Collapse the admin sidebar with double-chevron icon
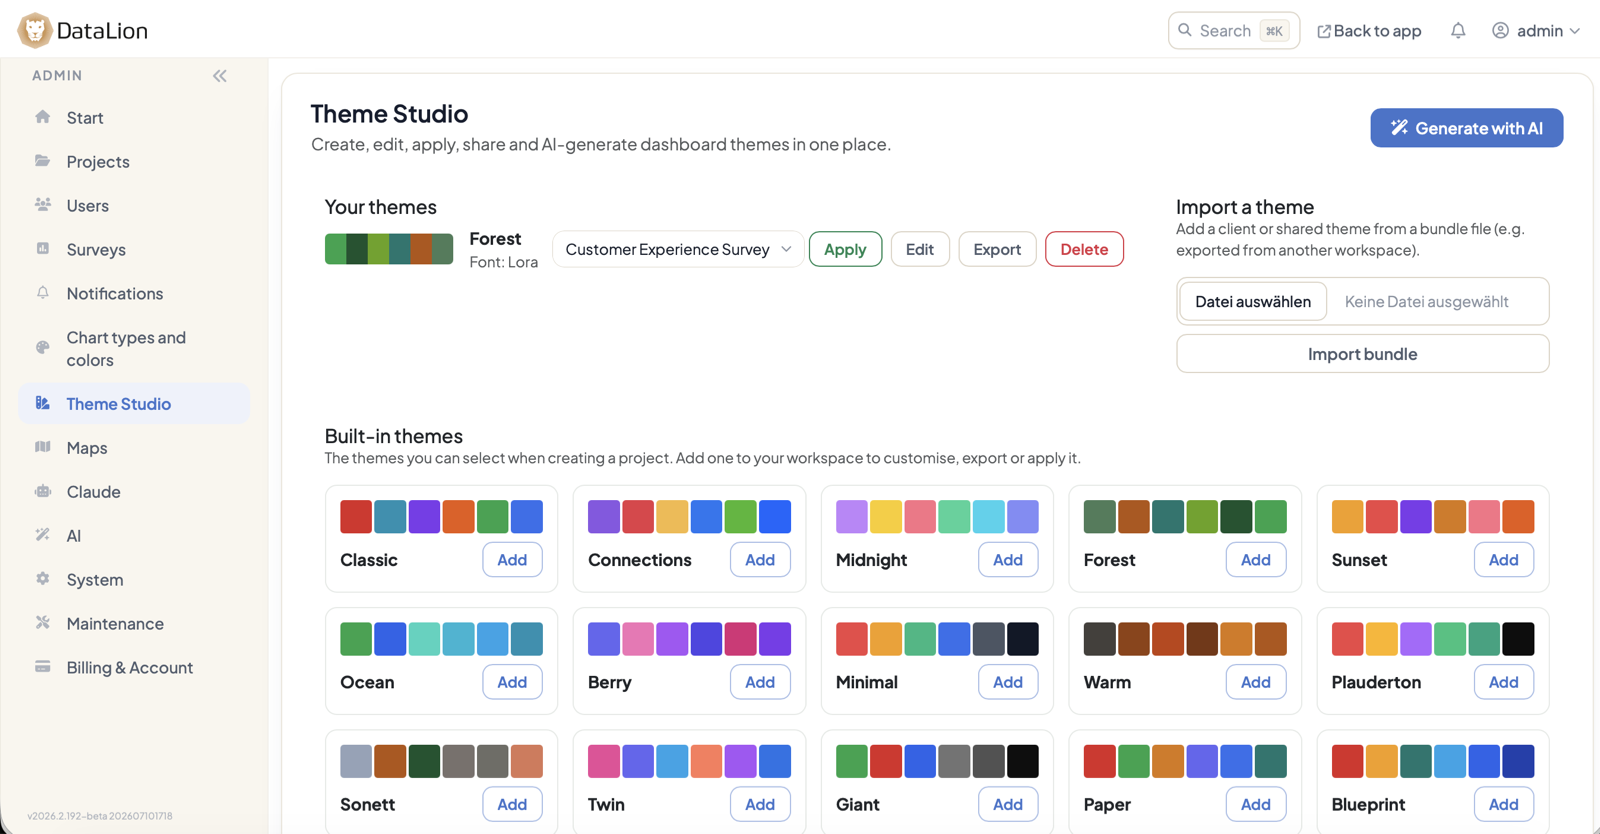Viewport: 1600px width, 834px height. click(220, 76)
